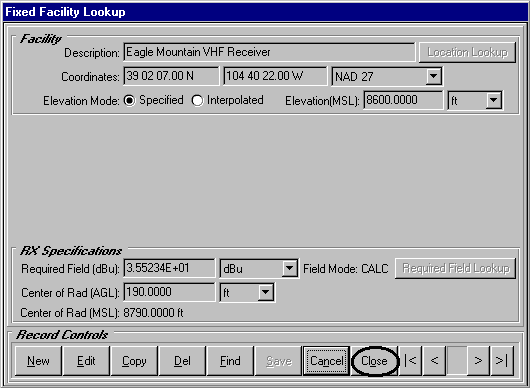The width and height of the screenshot is (530, 388).
Task: Click the Elevation(MSL) value field
Action: (403, 100)
